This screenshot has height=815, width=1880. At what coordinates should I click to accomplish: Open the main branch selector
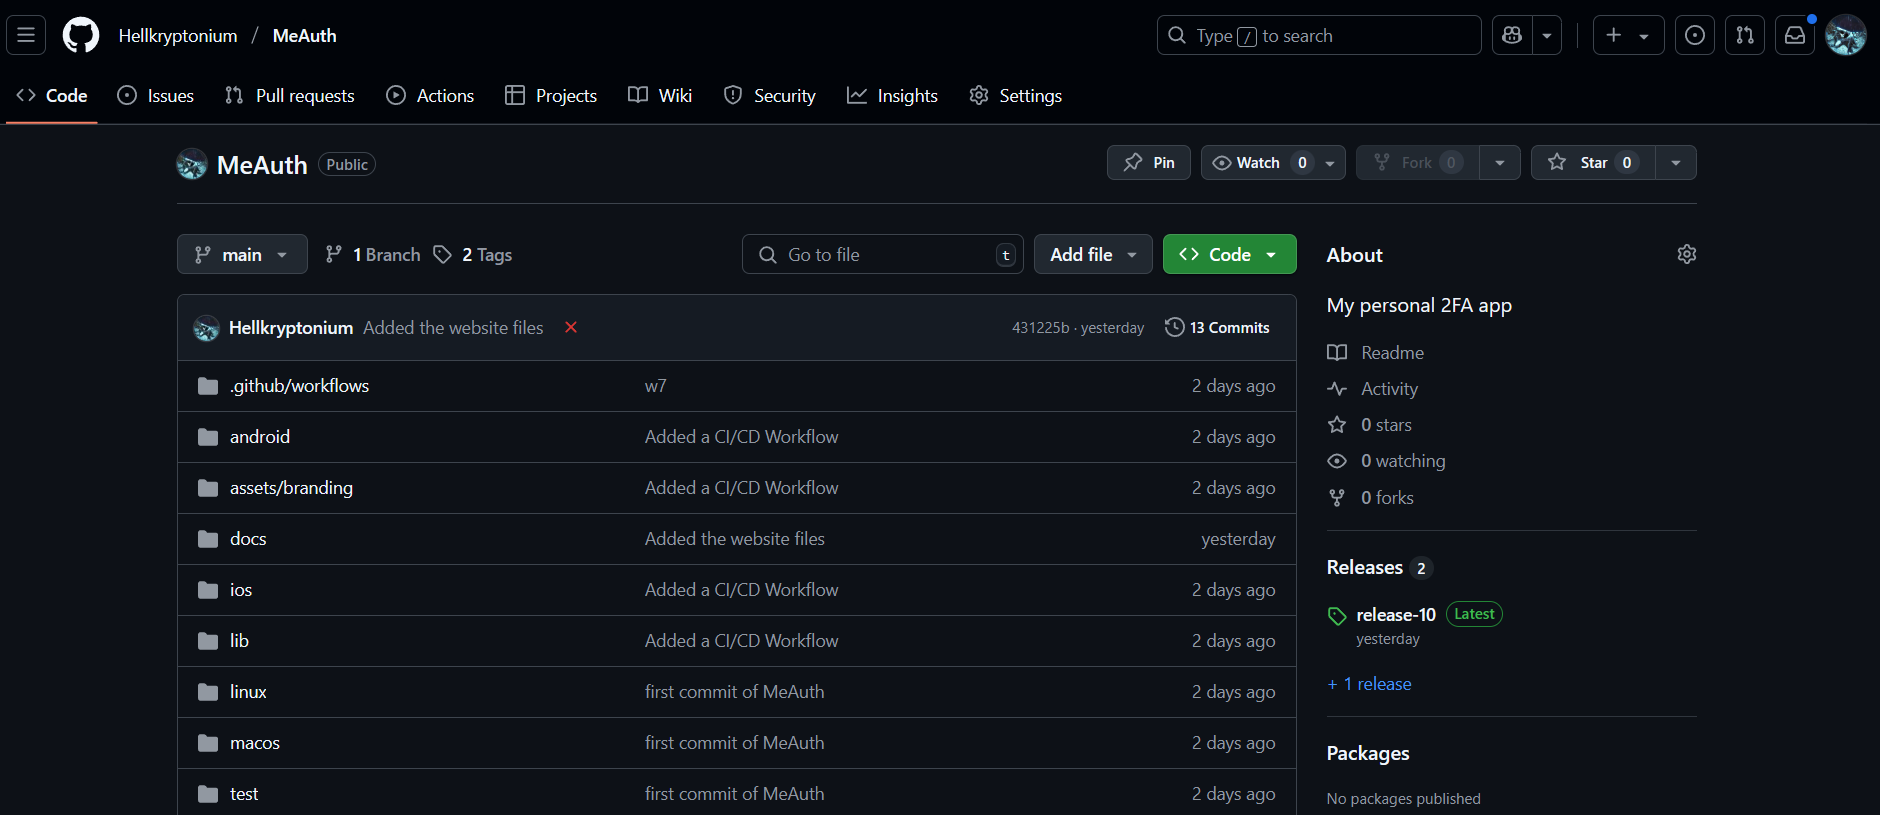point(242,254)
